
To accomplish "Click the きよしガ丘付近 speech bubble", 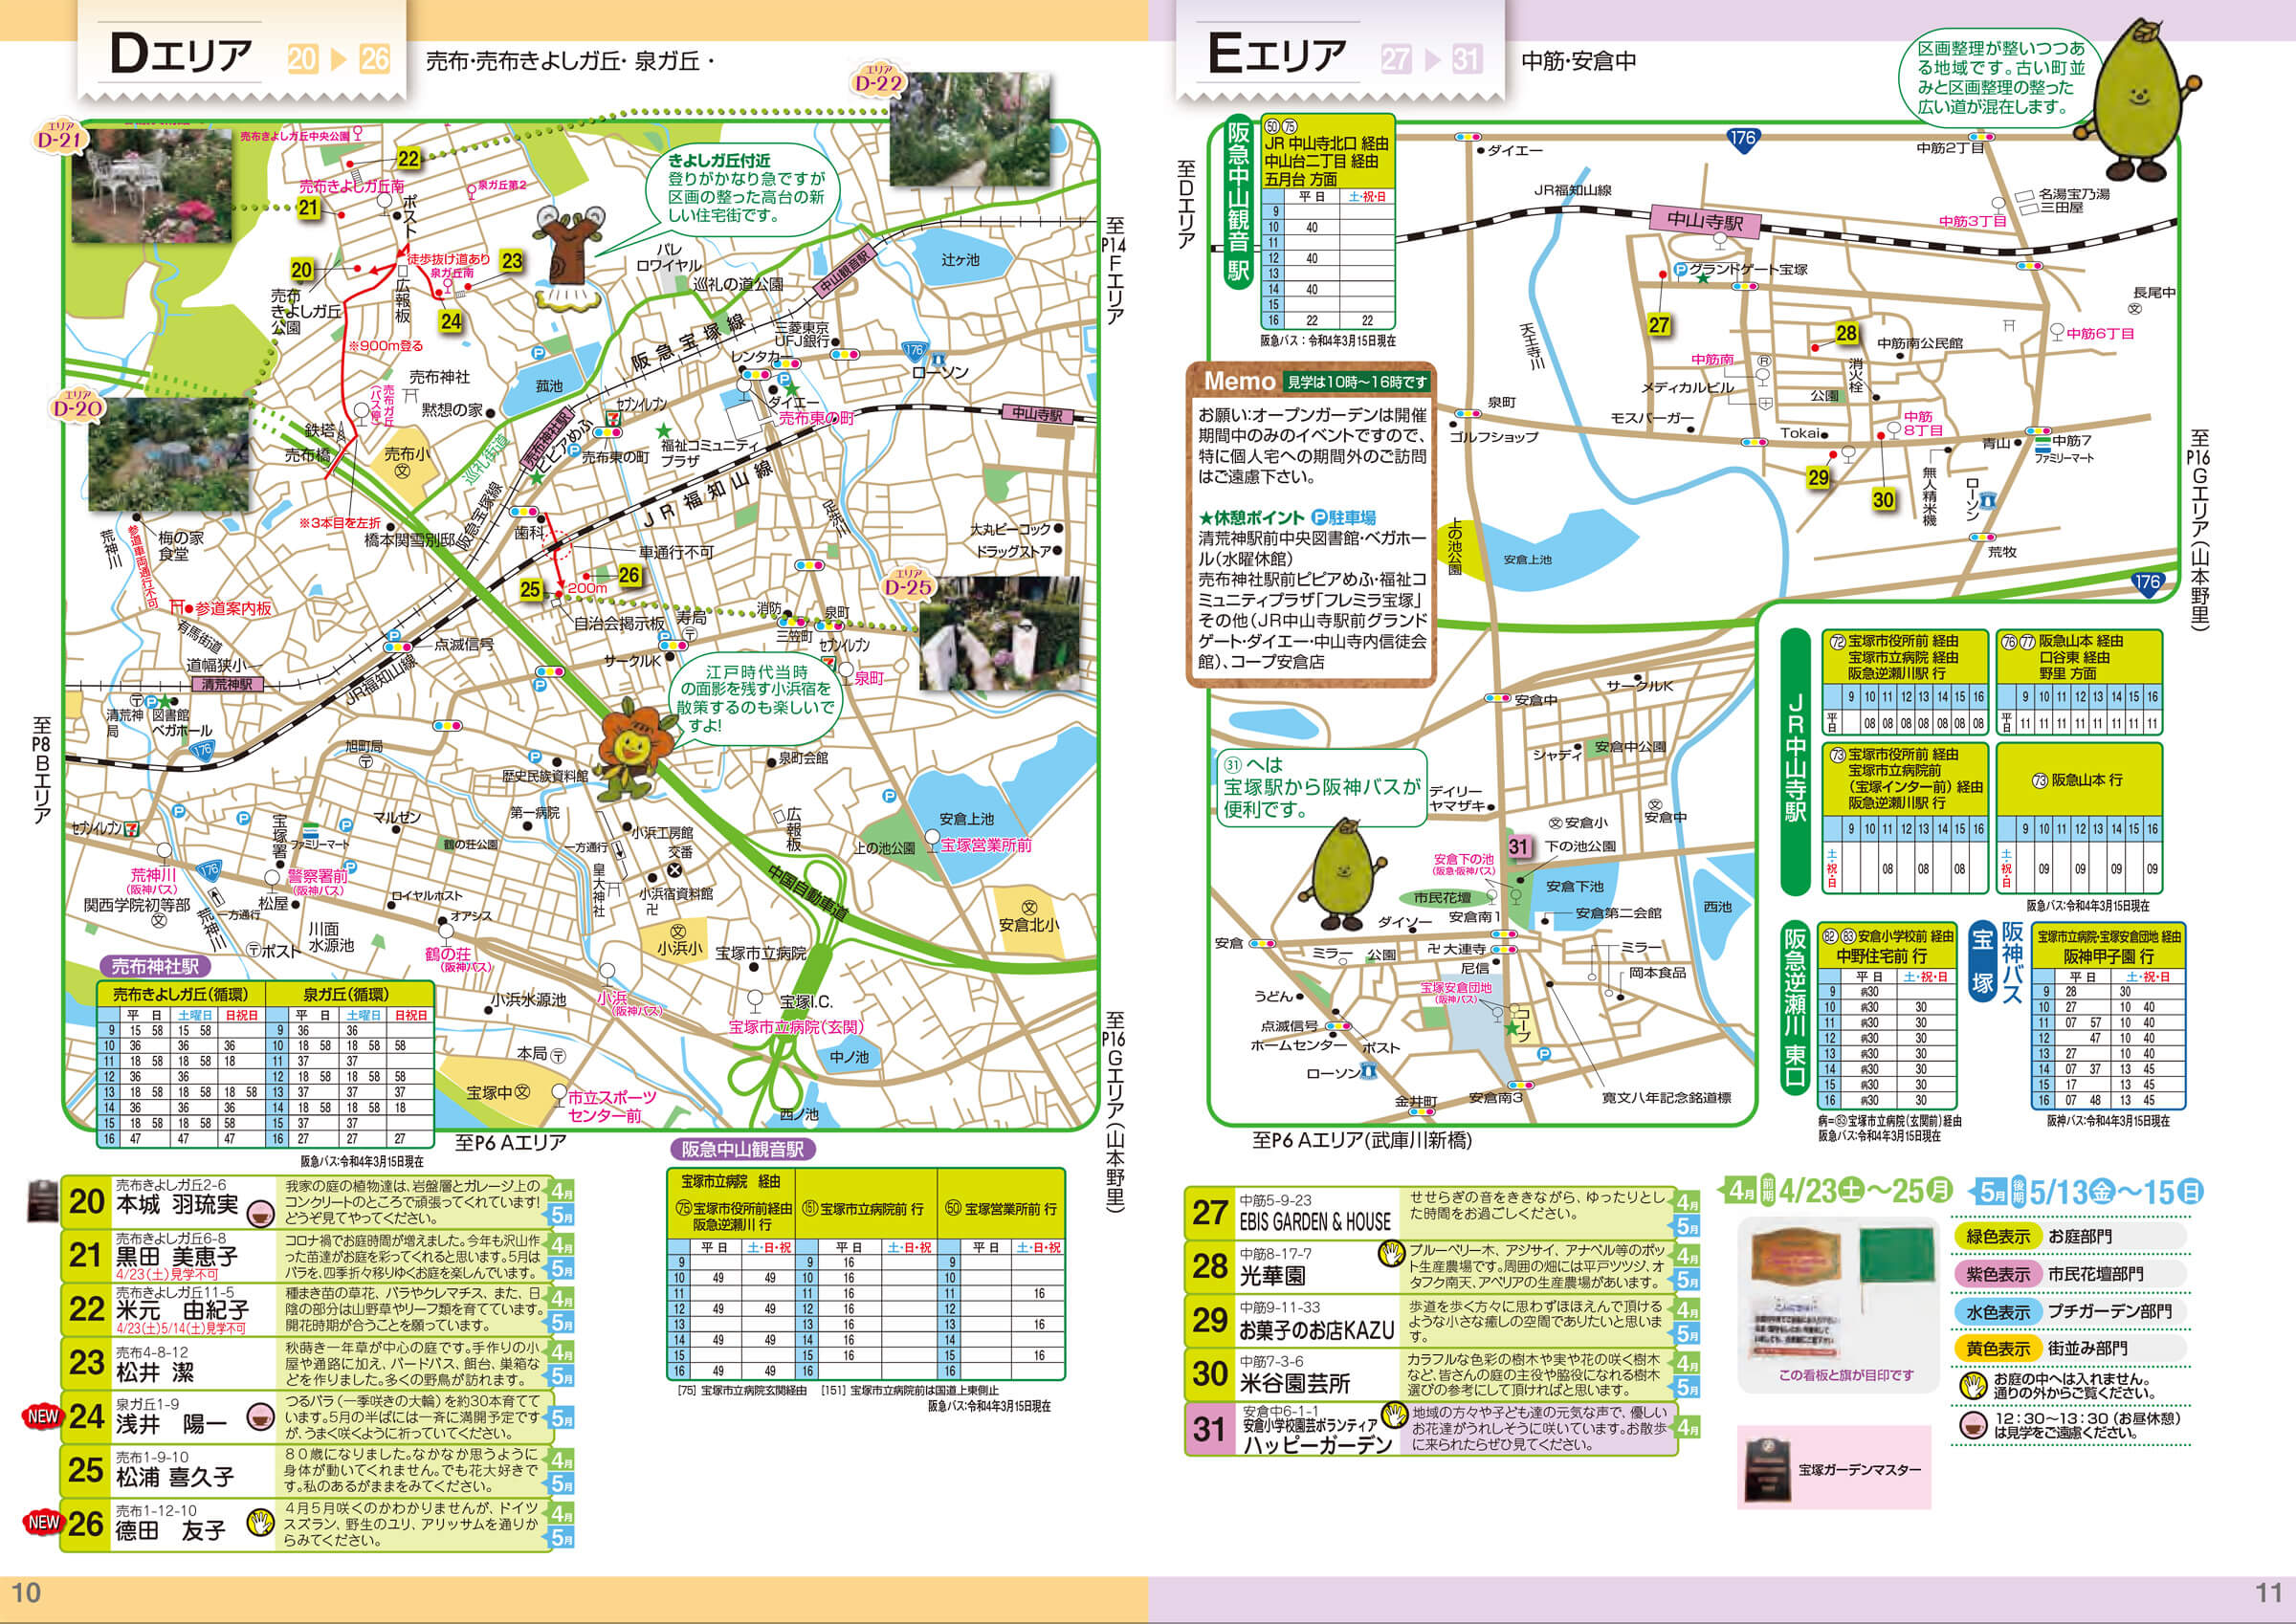I will click(x=744, y=188).
